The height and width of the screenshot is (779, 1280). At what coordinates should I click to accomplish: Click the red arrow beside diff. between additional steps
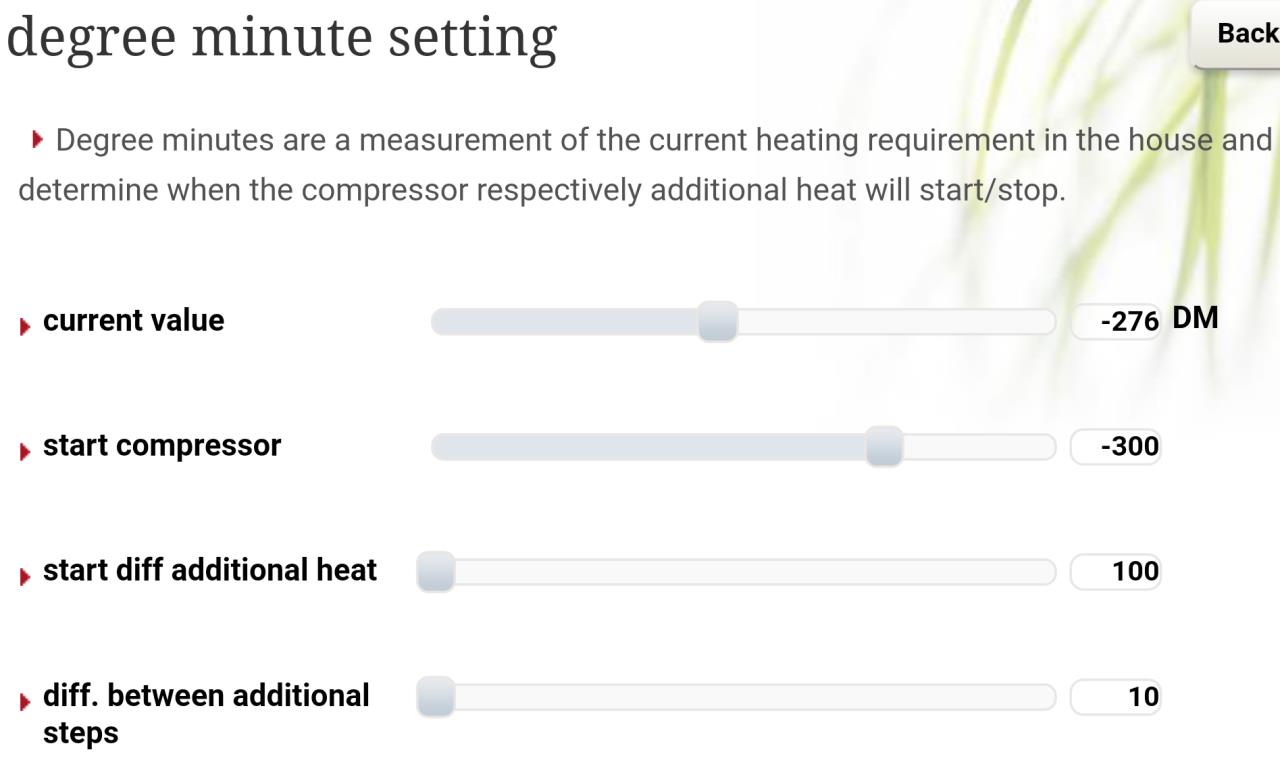25,700
